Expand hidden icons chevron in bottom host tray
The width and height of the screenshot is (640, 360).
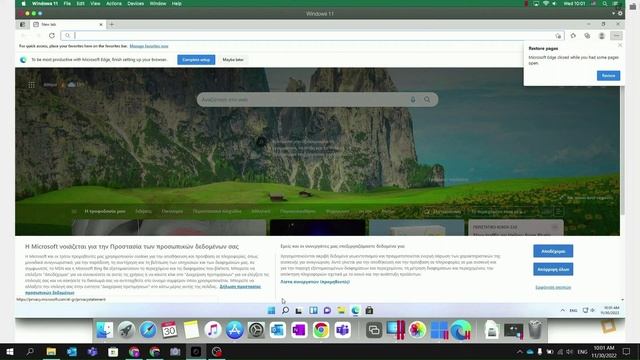520,351
